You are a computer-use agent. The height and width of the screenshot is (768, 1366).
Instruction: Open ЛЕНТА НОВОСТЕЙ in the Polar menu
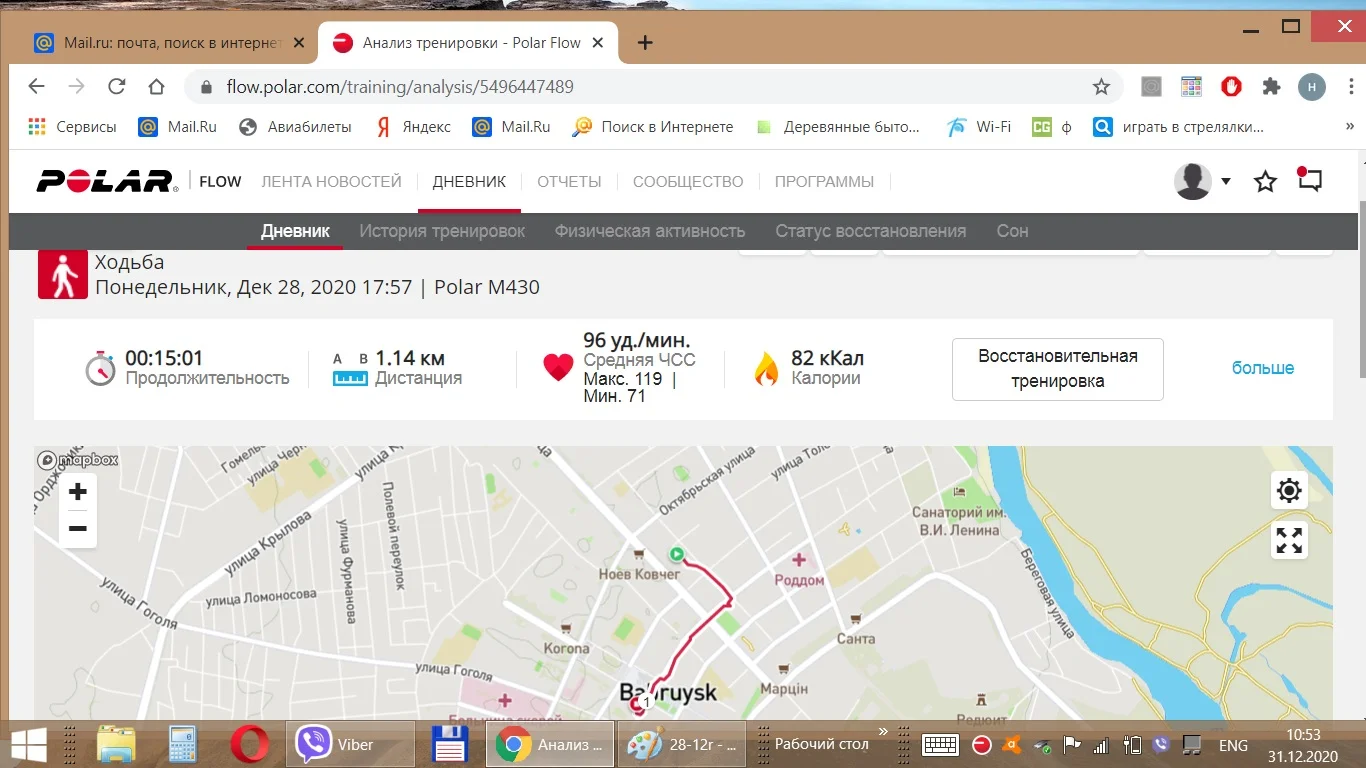coord(331,182)
